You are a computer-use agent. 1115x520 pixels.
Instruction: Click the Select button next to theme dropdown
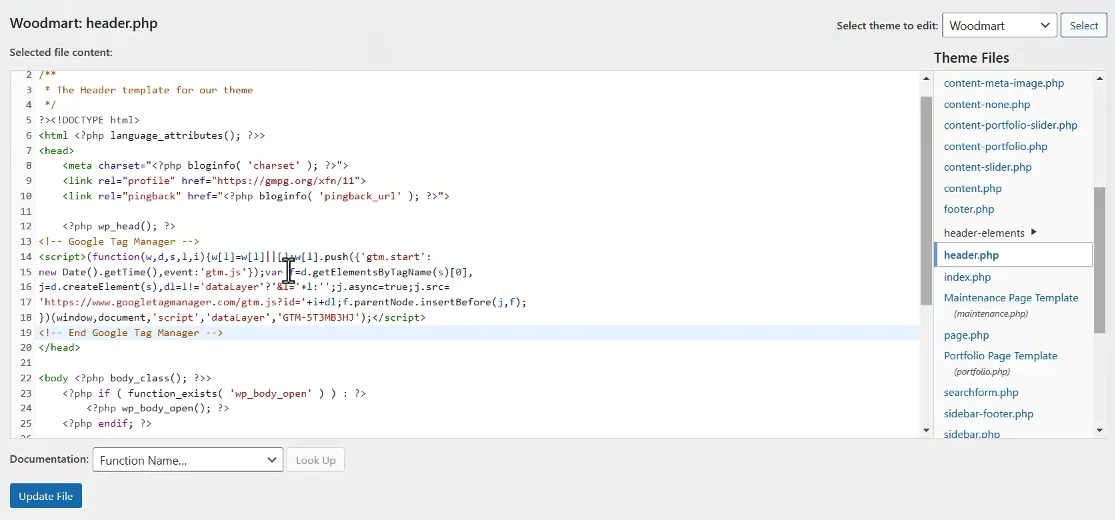click(x=1084, y=26)
